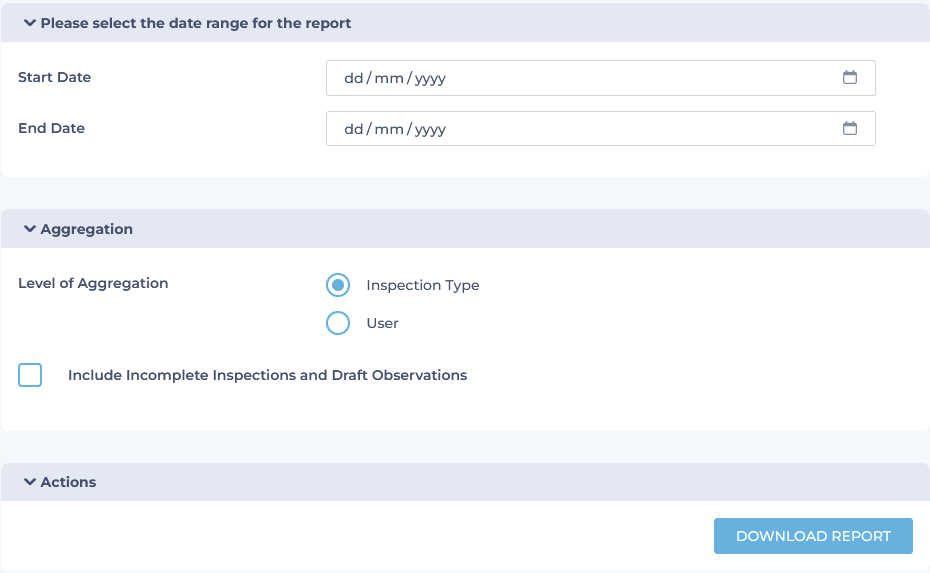Select the User radio button
930x573 pixels.
[x=337, y=323]
